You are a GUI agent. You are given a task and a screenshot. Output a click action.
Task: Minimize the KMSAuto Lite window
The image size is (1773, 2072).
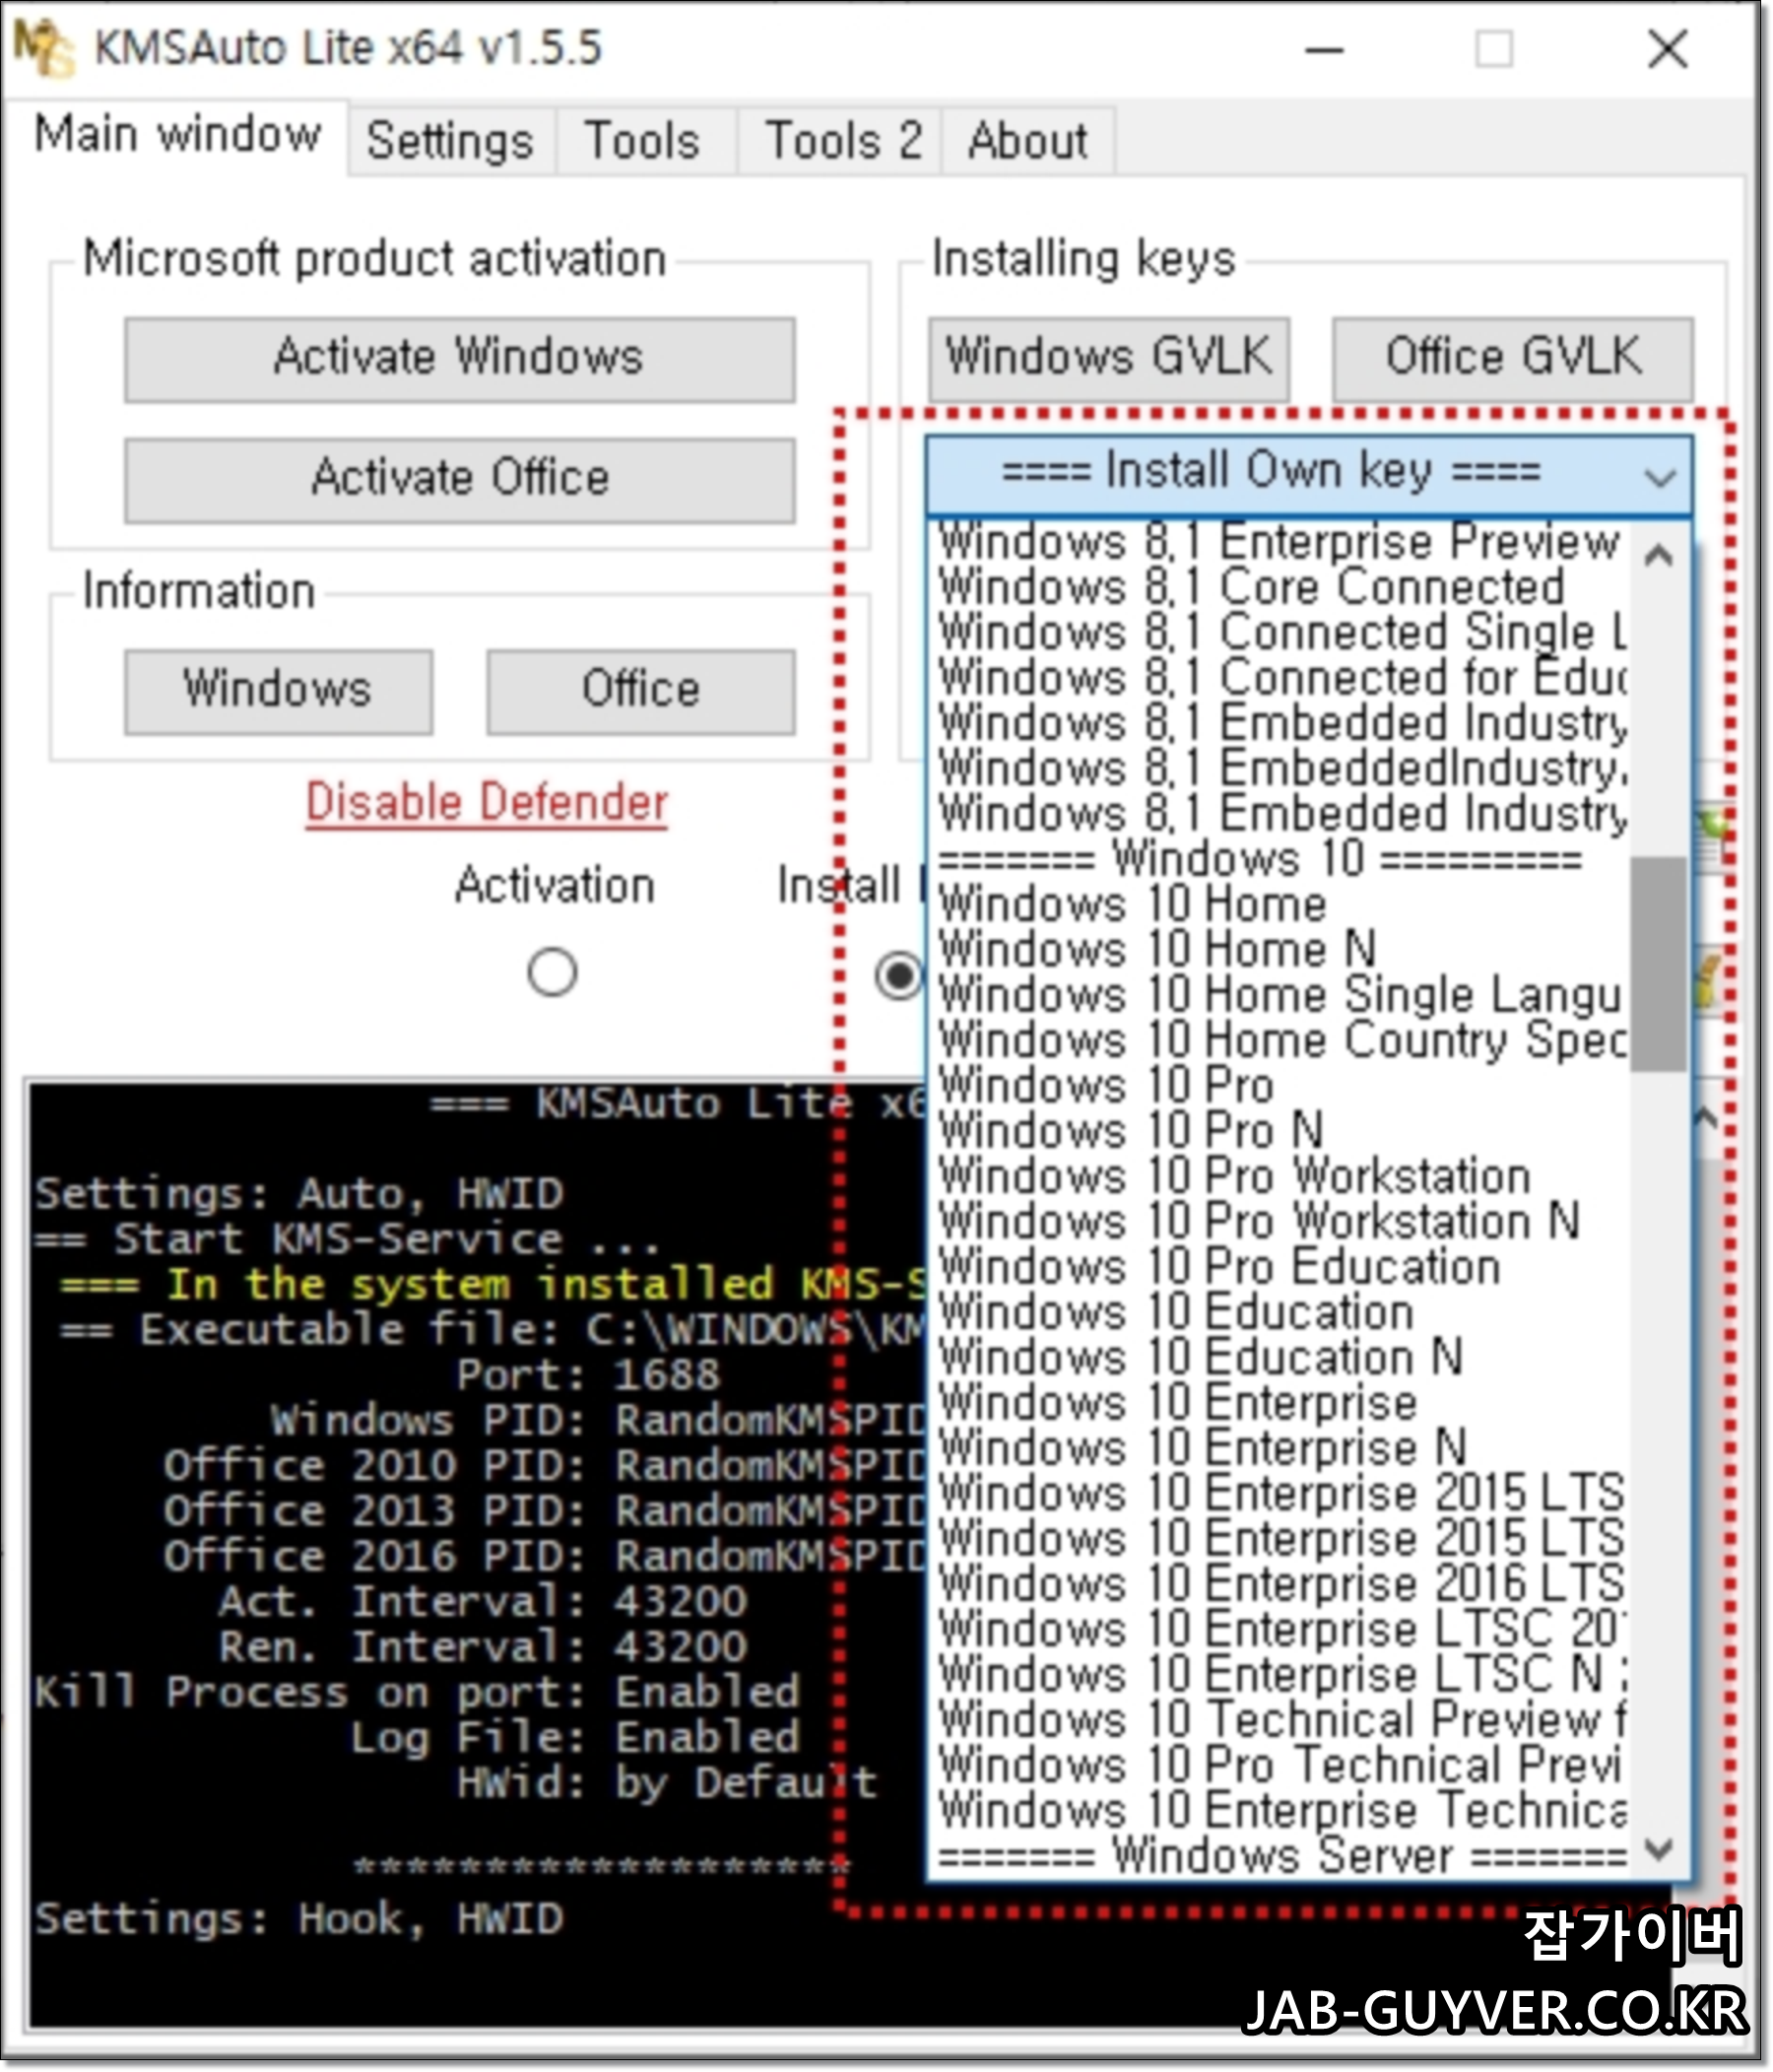[x=1324, y=49]
